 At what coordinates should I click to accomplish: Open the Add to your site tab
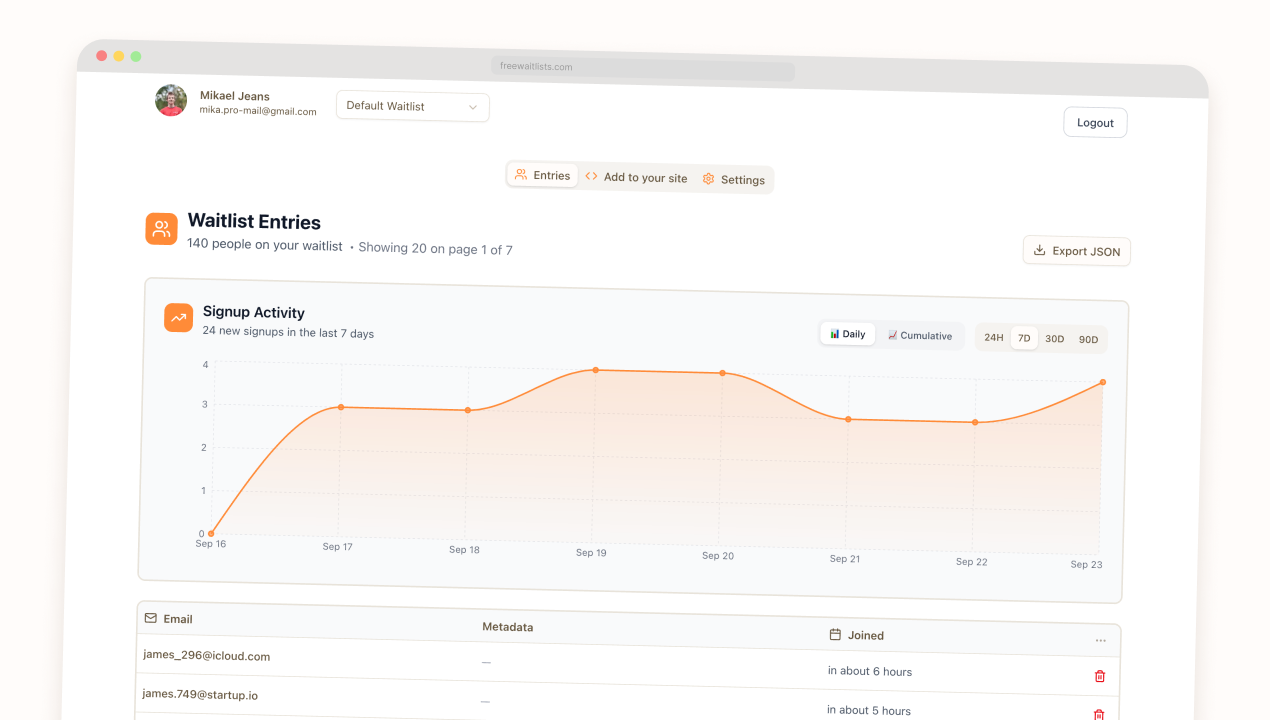[x=637, y=177]
